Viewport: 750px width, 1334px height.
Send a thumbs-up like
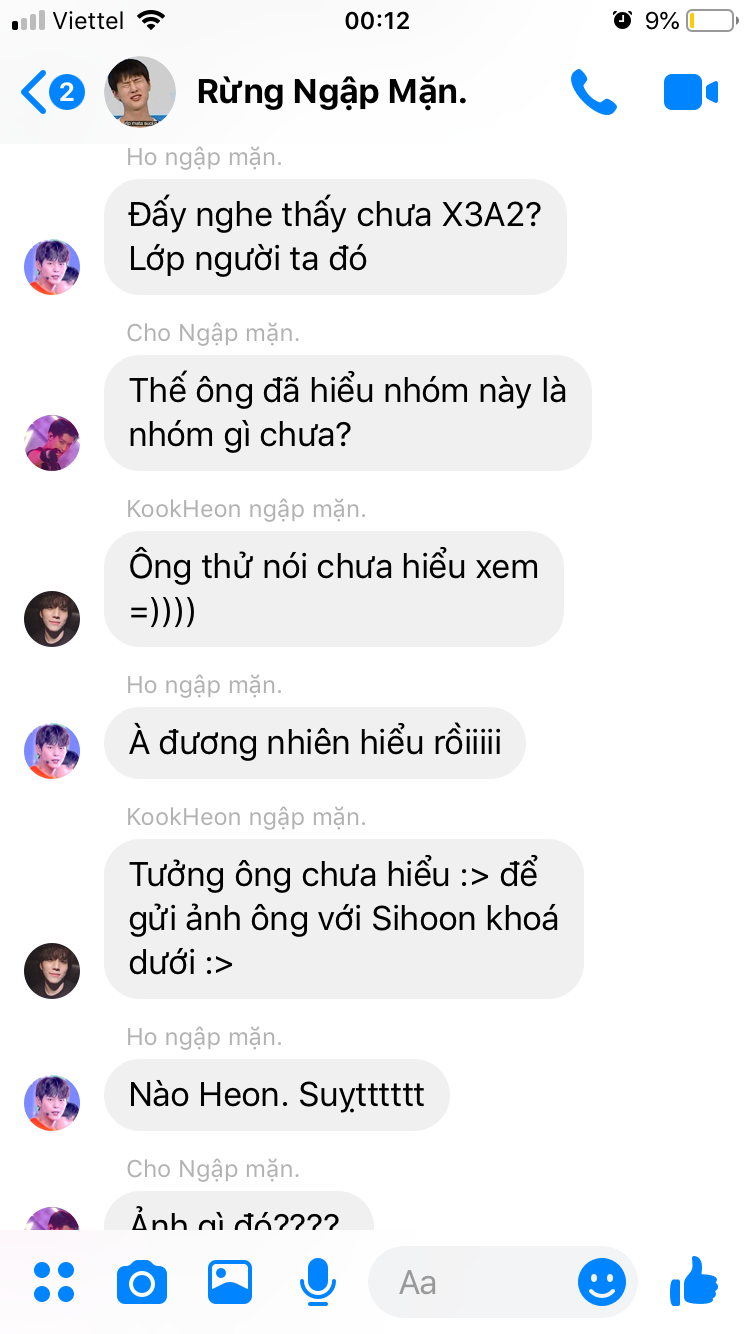(694, 1280)
